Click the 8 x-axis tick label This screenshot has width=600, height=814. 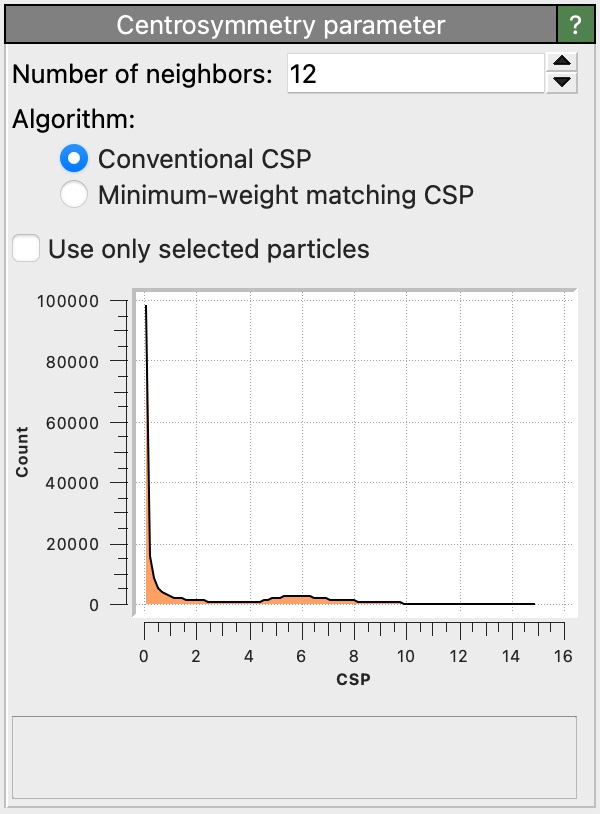coord(354,656)
